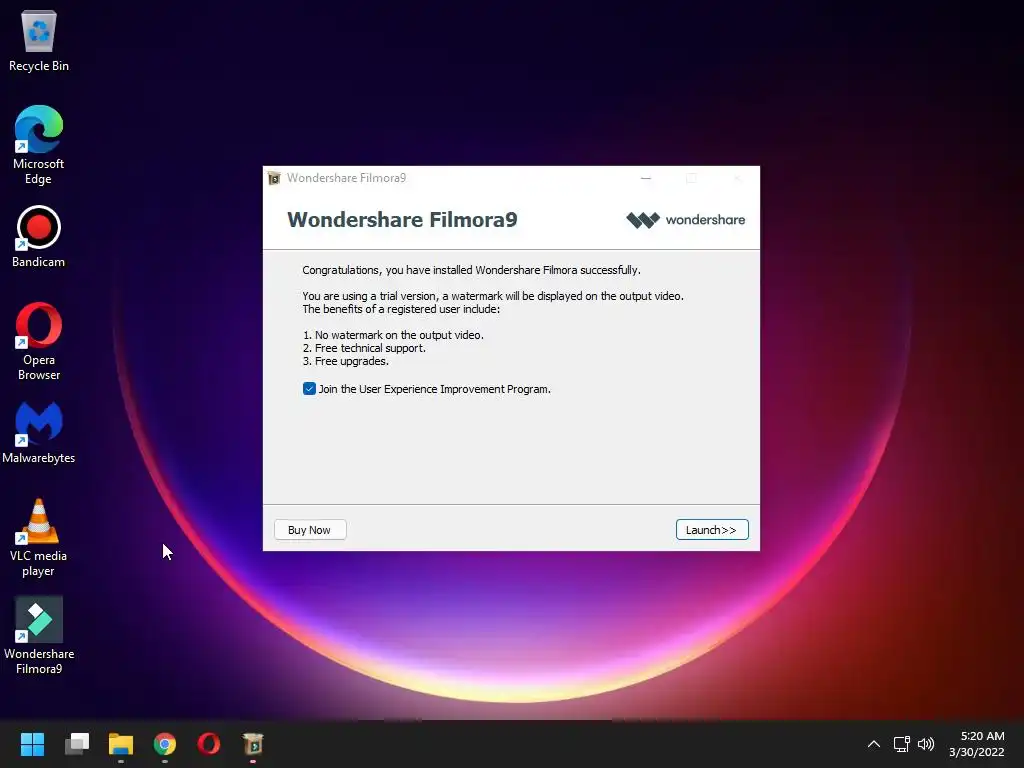Open Task View in the taskbar
Image resolution: width=1024 pixels, height=768 pixels.
pos(77,744)
